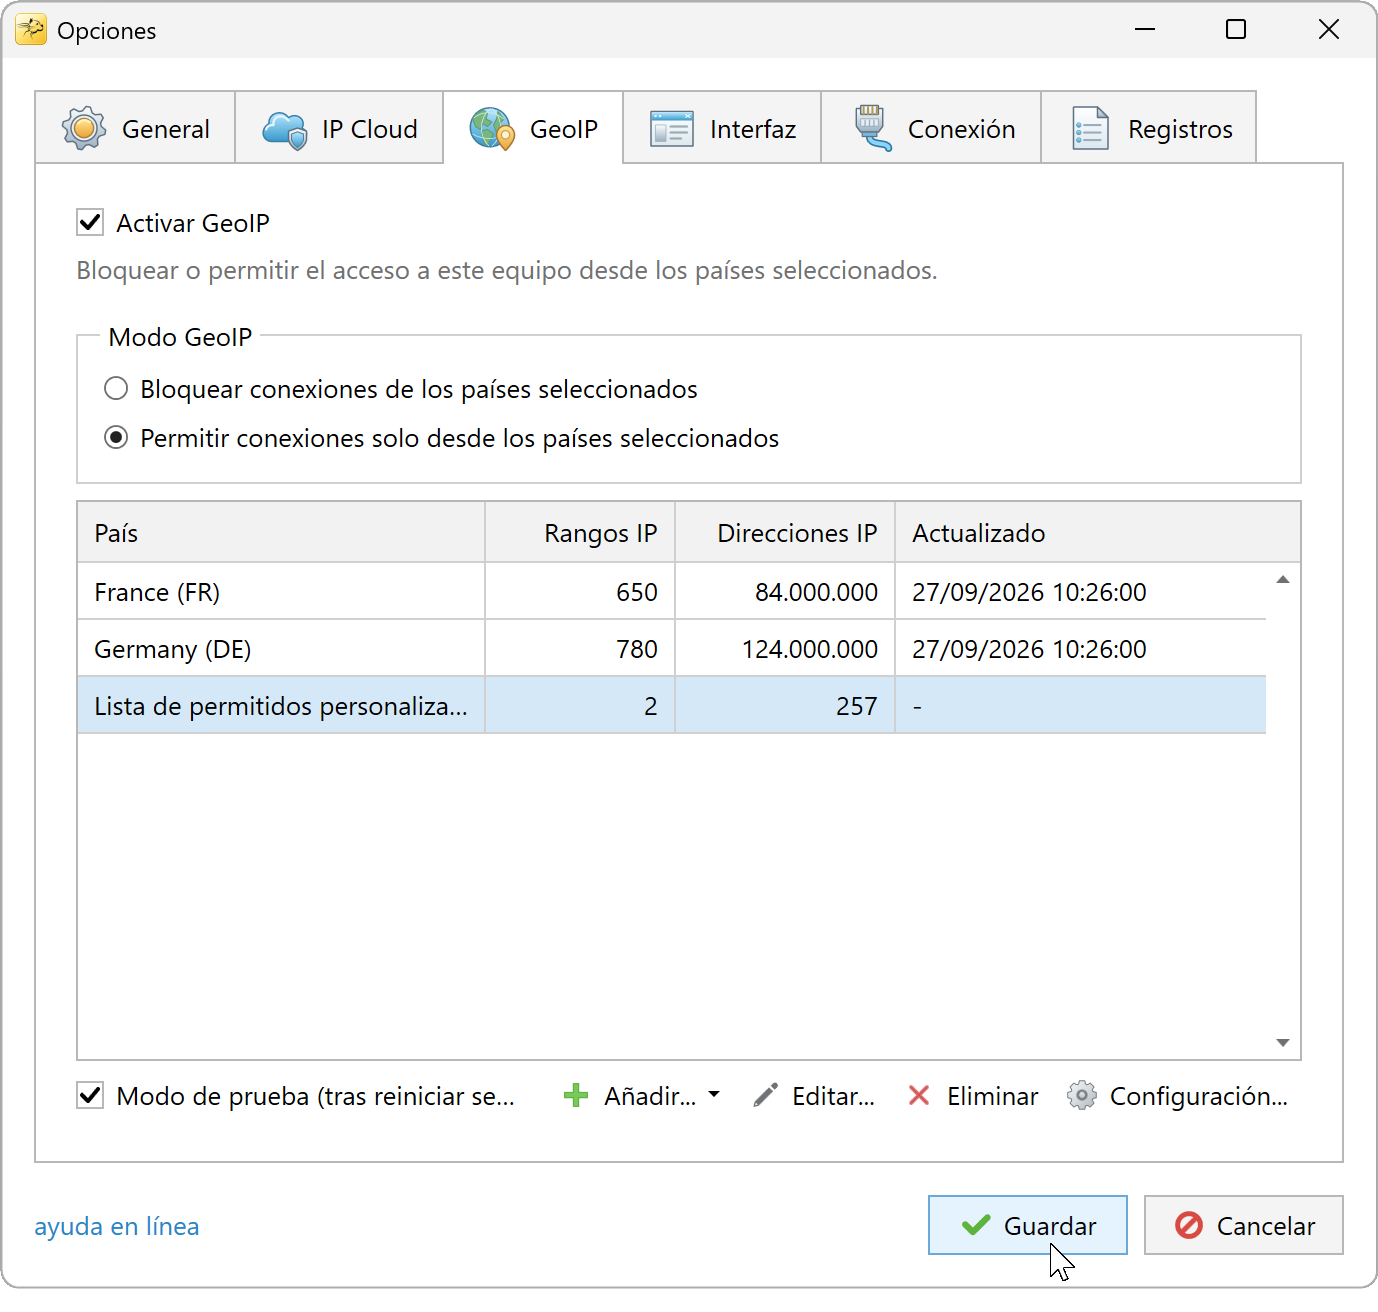1378x1312 pixels.
Task: Switch to the Interfaz tab
Action: pyautogui.click(x=722, y=128)
